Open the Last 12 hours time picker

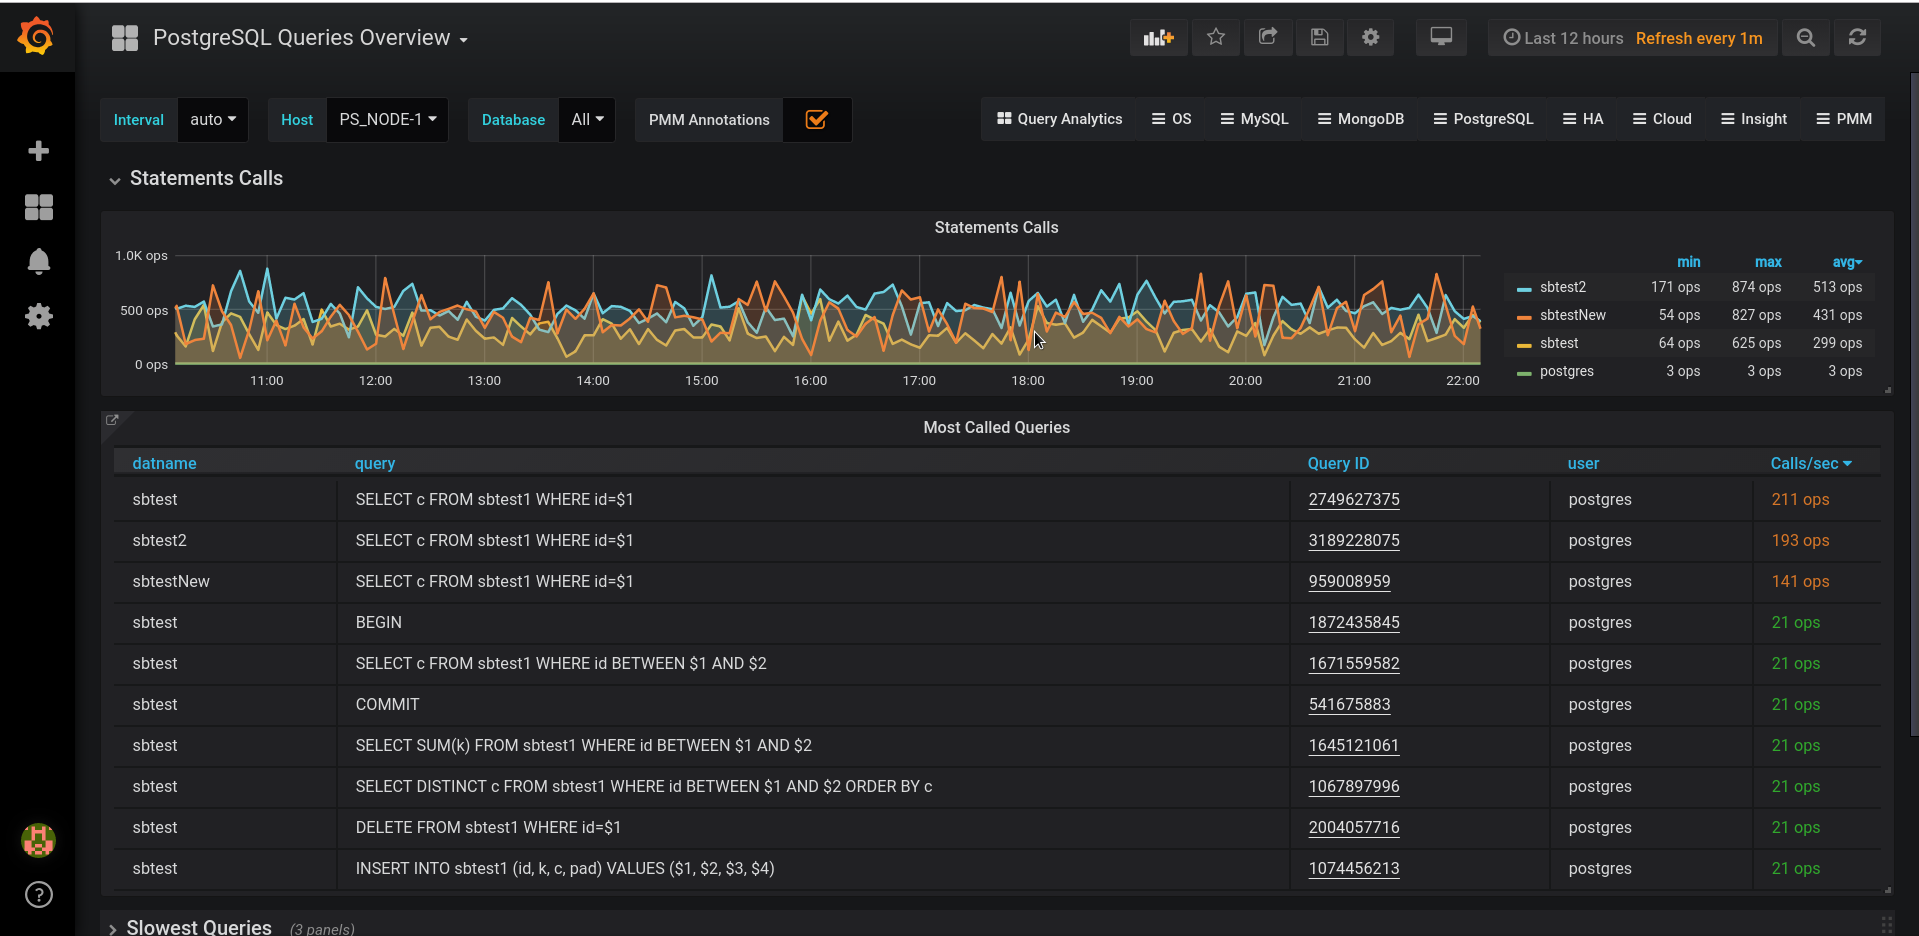pos(1563,38)
